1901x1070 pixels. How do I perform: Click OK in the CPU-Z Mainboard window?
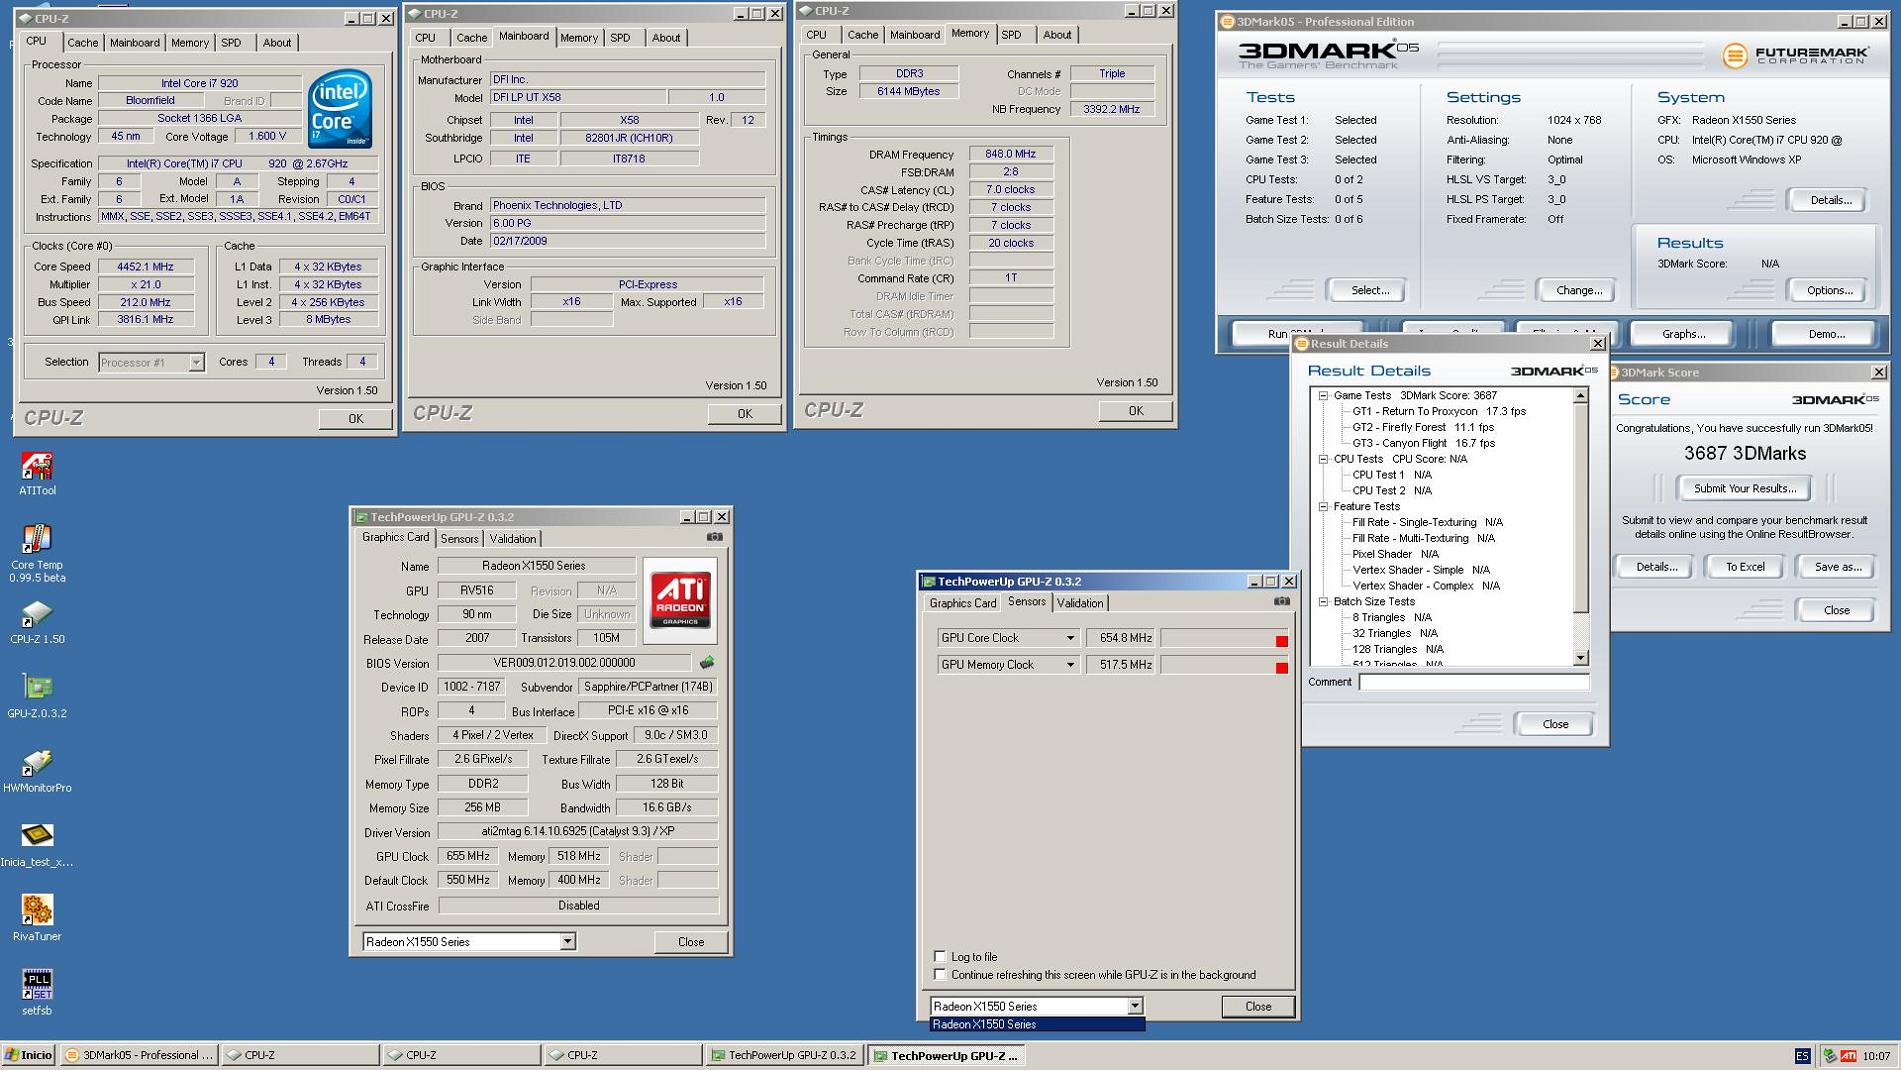pyautogui.click(x=744, y=414)
